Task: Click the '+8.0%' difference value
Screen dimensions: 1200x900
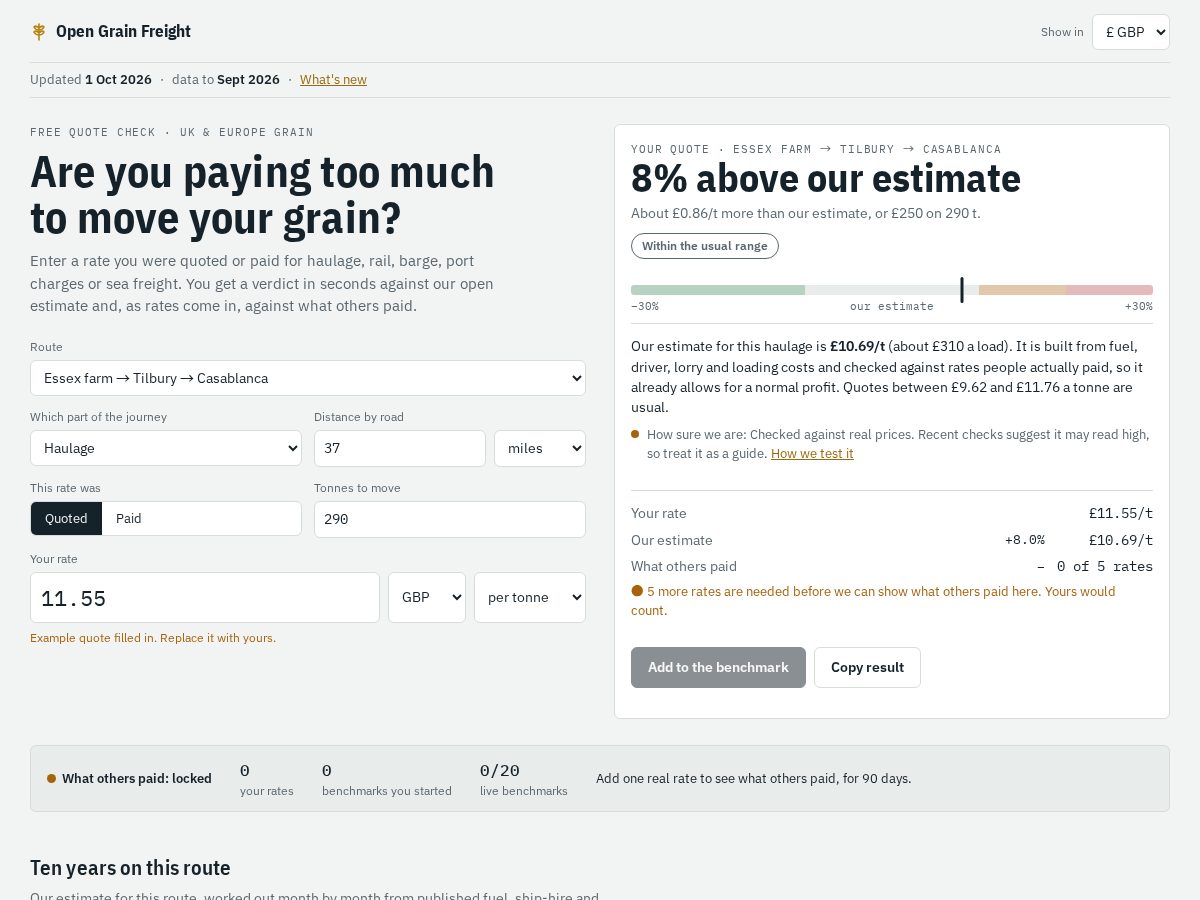Action: pyautogui.click(x=1025, y=540)
